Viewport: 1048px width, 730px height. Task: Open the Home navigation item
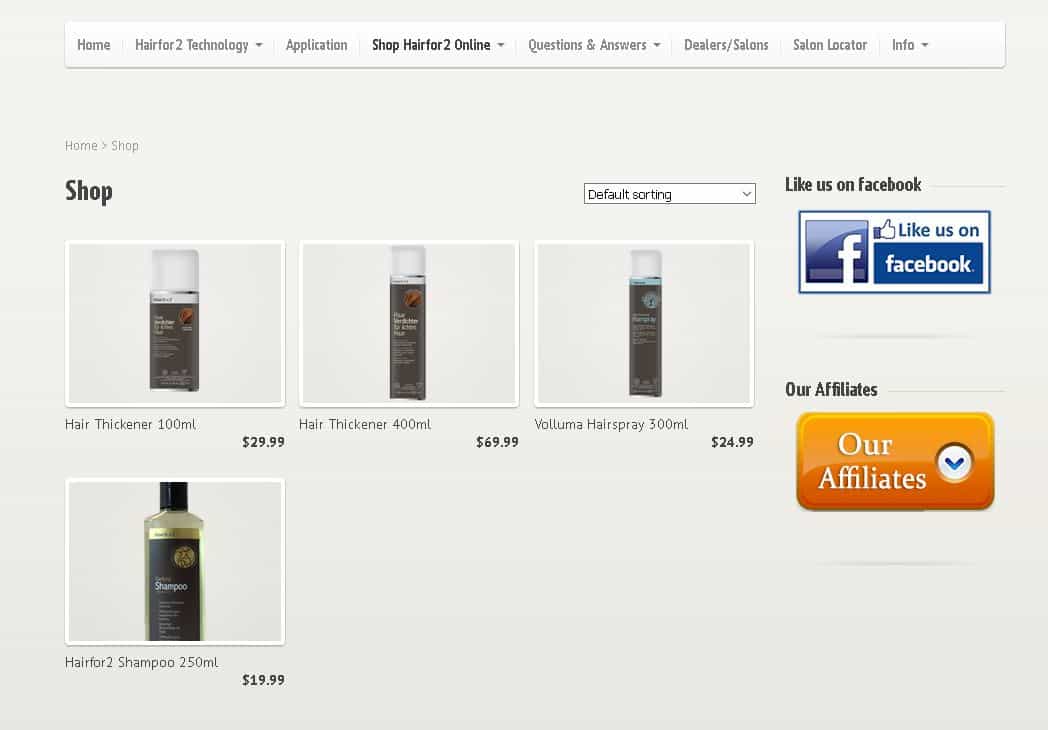[x=94, y=45]
